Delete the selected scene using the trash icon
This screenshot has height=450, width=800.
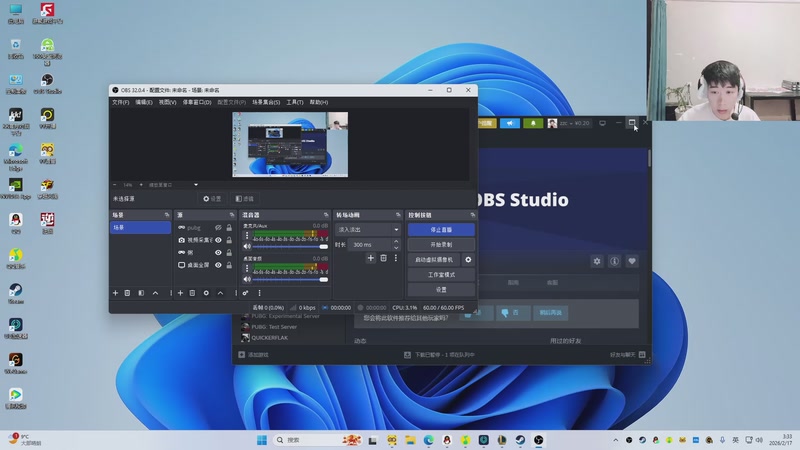(128, 293)
